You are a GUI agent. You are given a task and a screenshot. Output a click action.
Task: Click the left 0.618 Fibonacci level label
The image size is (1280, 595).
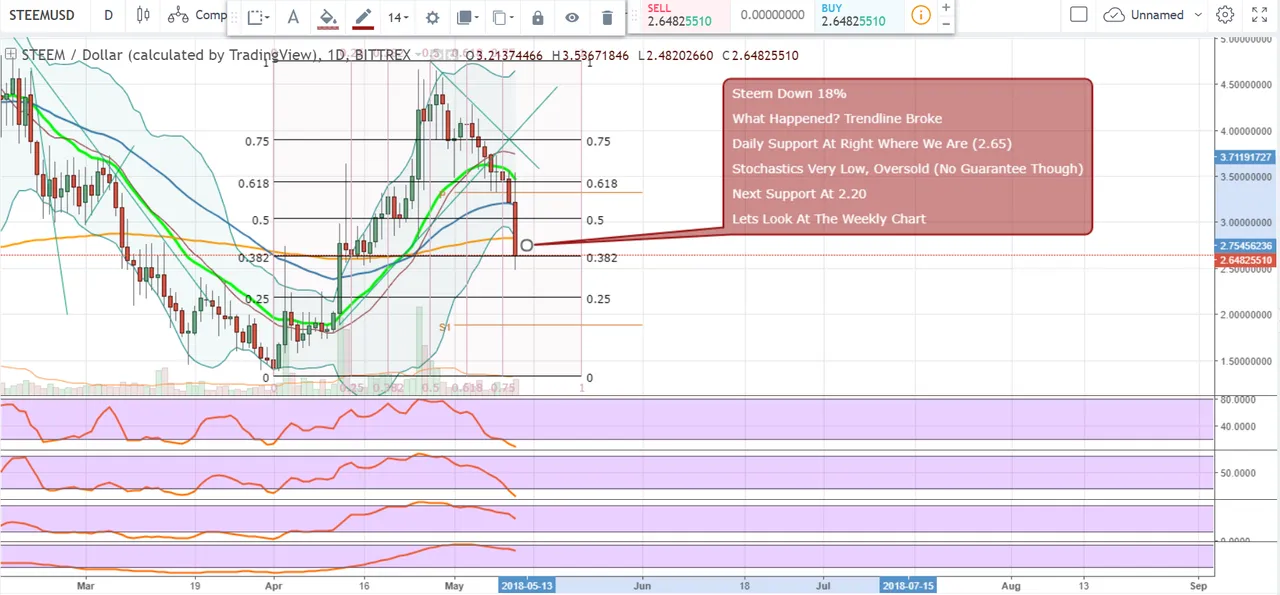[x=254, y=183]
